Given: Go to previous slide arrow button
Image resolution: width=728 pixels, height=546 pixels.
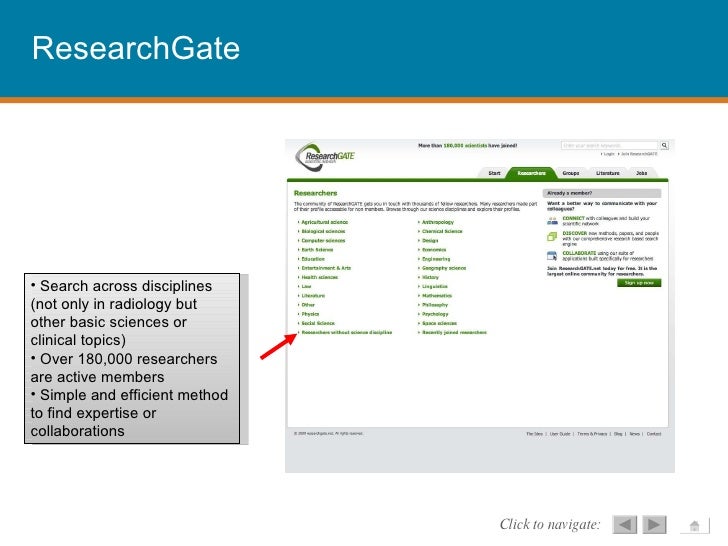Looking at the screenshot, I should coord(624,525).
